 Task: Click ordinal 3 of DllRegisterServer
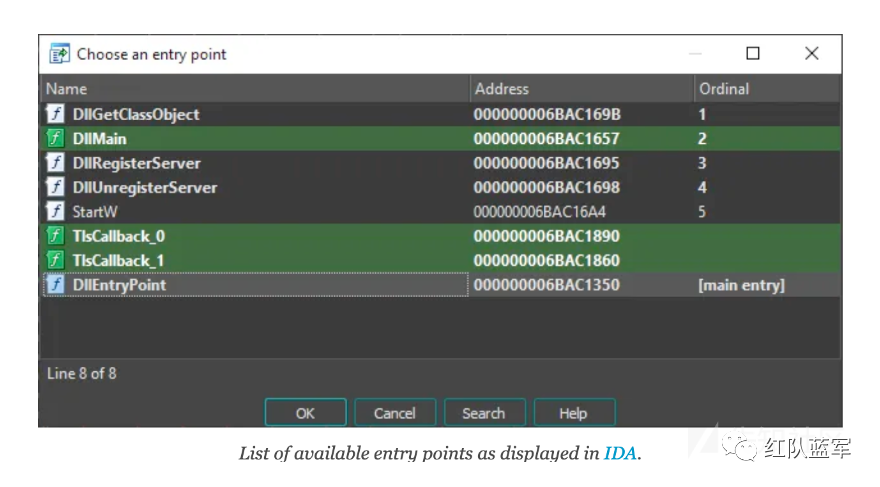pos(702,163)
